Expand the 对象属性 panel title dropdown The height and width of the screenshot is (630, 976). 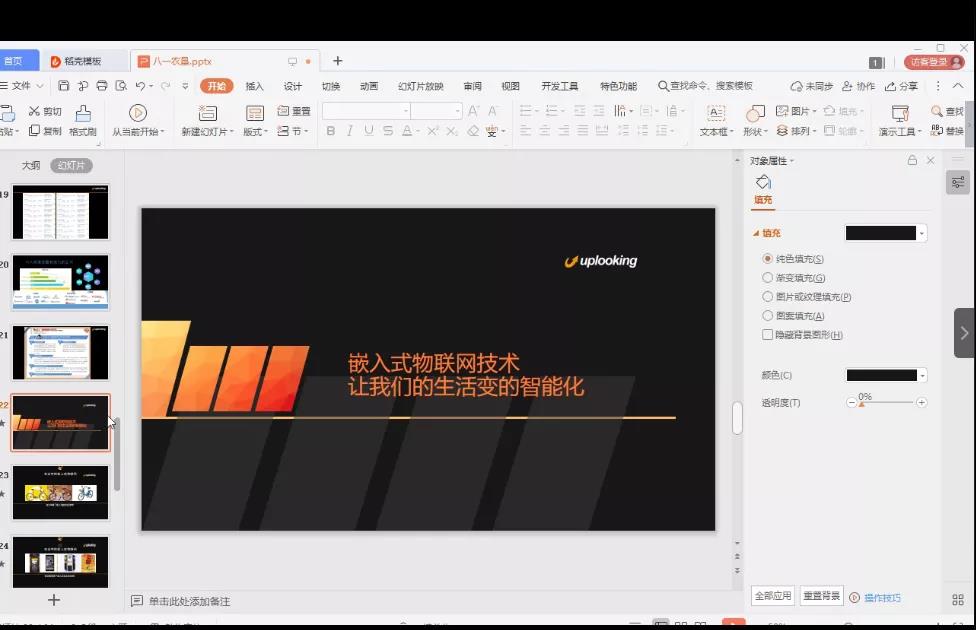tap(792, 161)
